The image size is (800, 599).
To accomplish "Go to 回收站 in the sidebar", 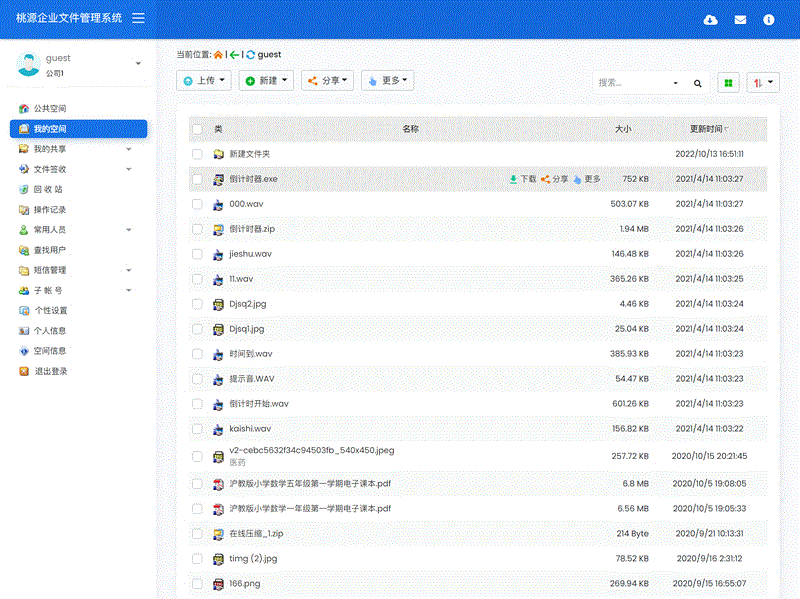I will [x=48, y=189].
